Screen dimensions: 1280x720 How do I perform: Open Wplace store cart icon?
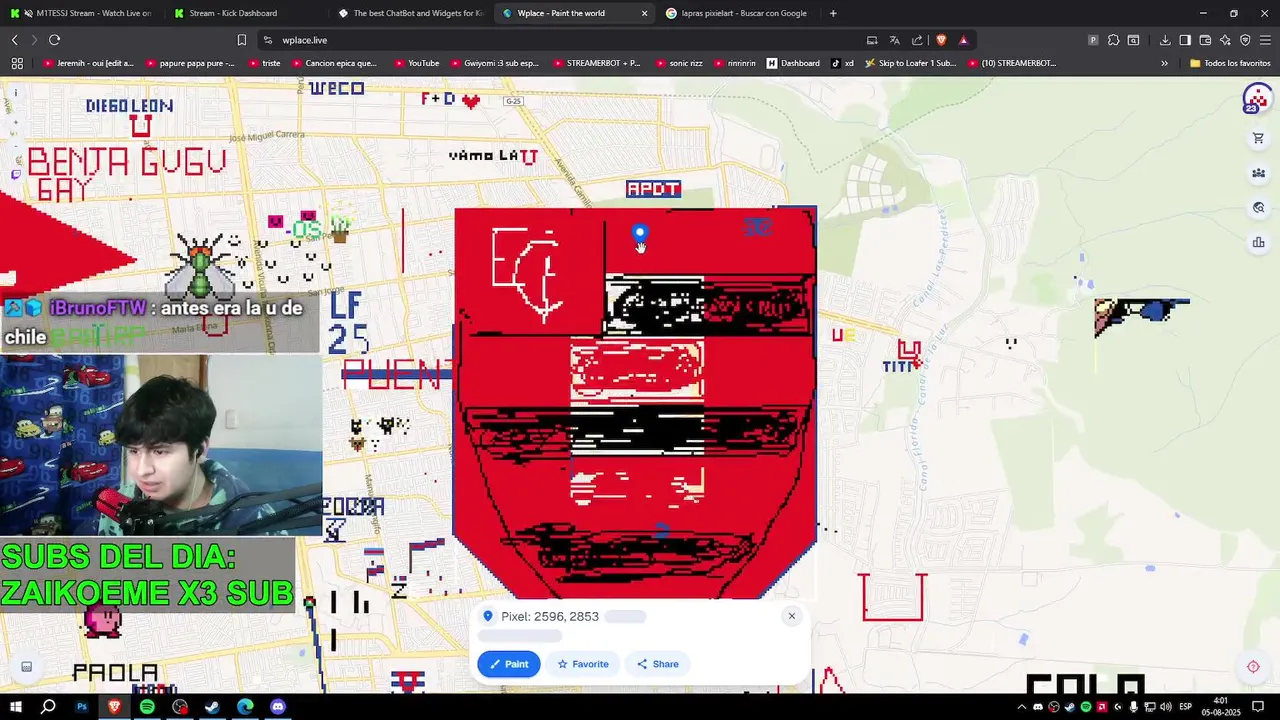(x=1258, y=139)
